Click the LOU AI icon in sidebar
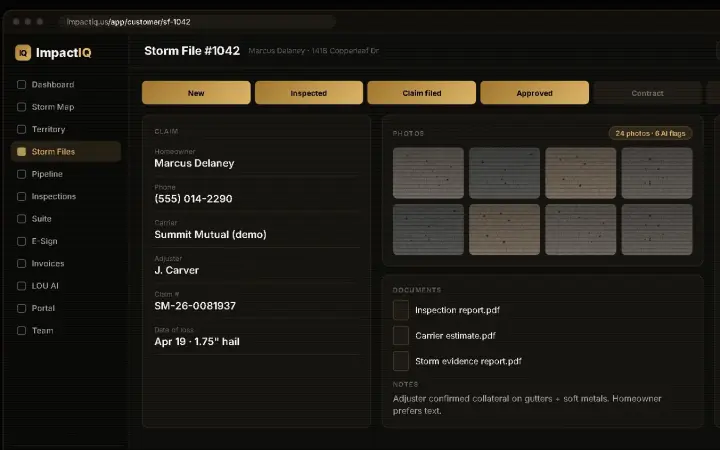This screenshot has height=450, width=720. [21, 286]
